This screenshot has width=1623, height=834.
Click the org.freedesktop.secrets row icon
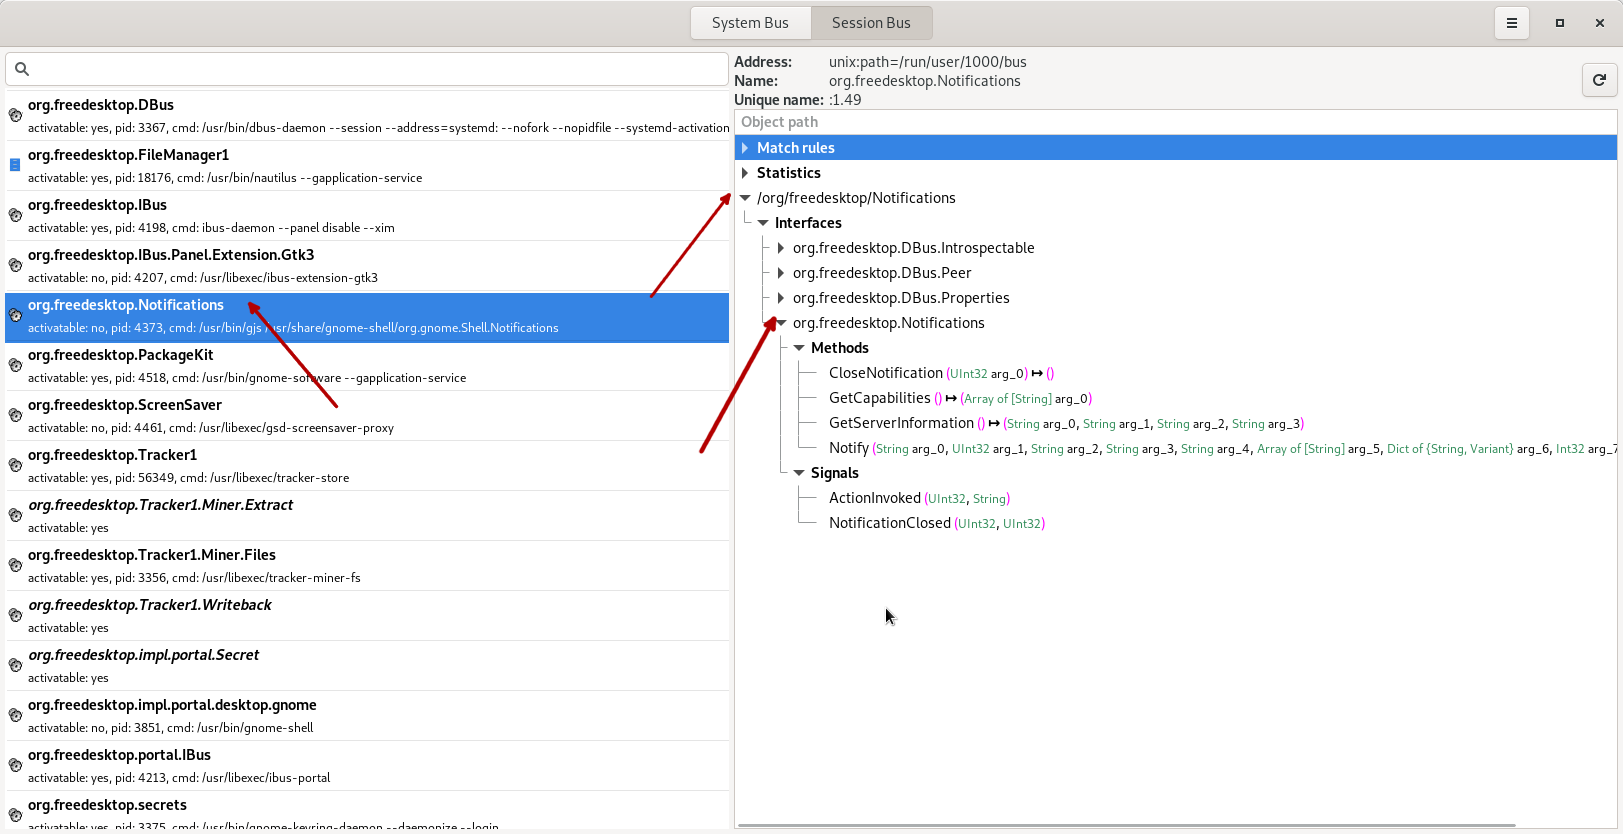(x=15, y=813)
